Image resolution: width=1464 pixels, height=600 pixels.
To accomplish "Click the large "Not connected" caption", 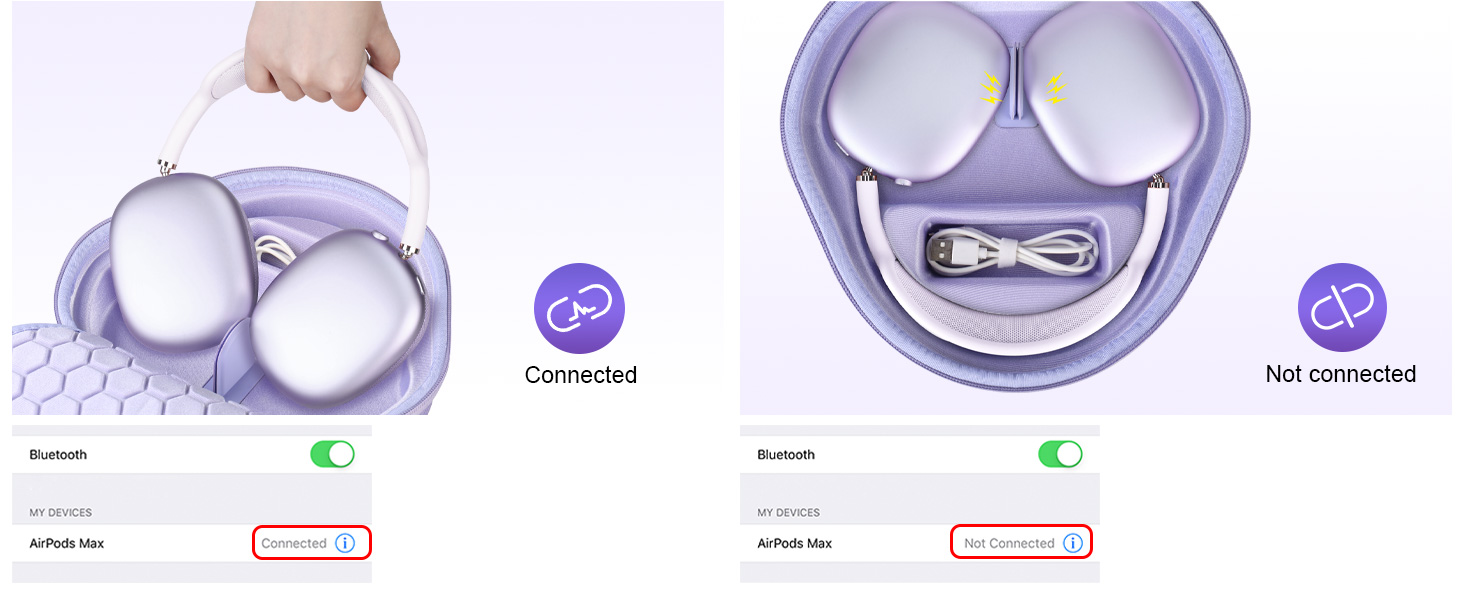I will 1341,374.
